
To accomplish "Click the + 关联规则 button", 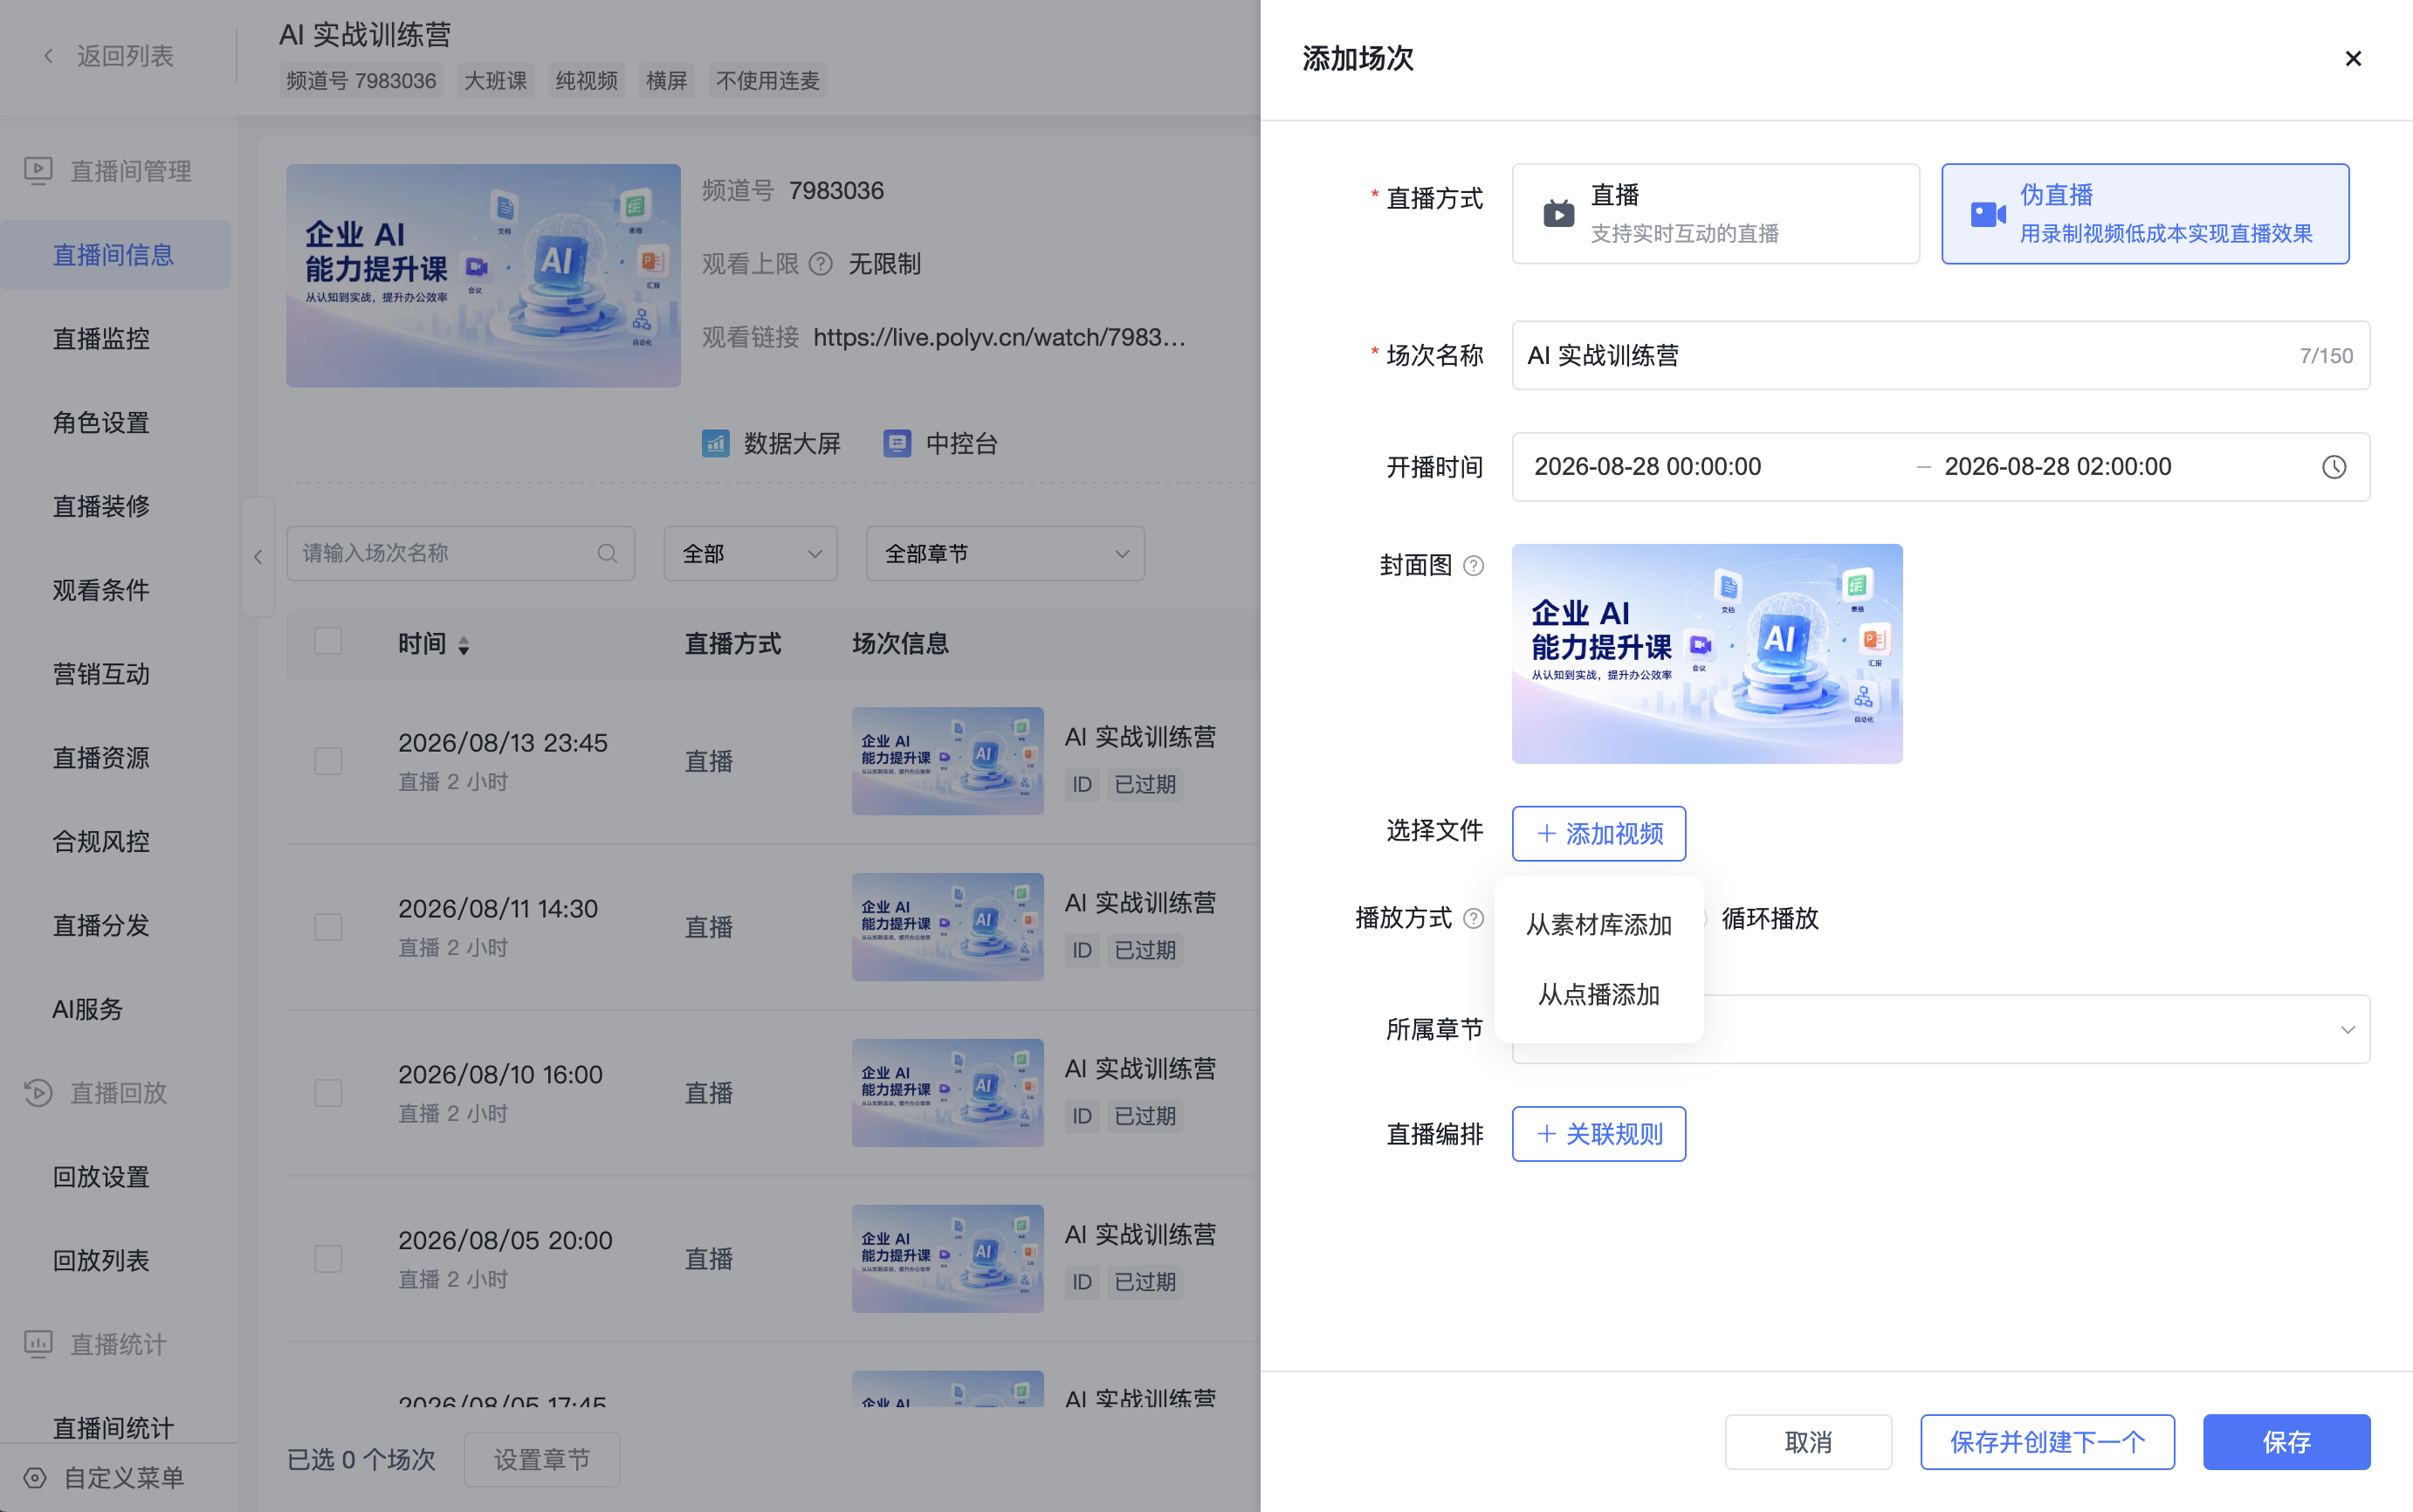I will [1598, 1134].
